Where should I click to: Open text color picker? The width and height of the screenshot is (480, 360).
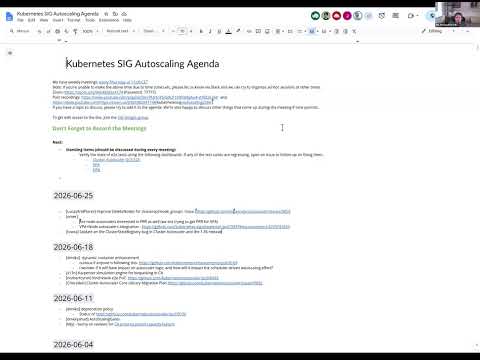228,31
